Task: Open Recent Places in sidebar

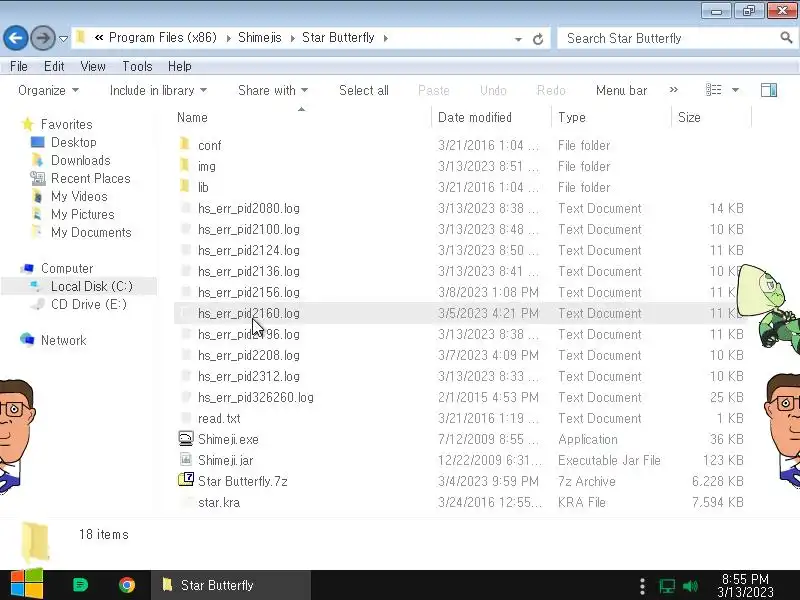Action: (91, 179)
